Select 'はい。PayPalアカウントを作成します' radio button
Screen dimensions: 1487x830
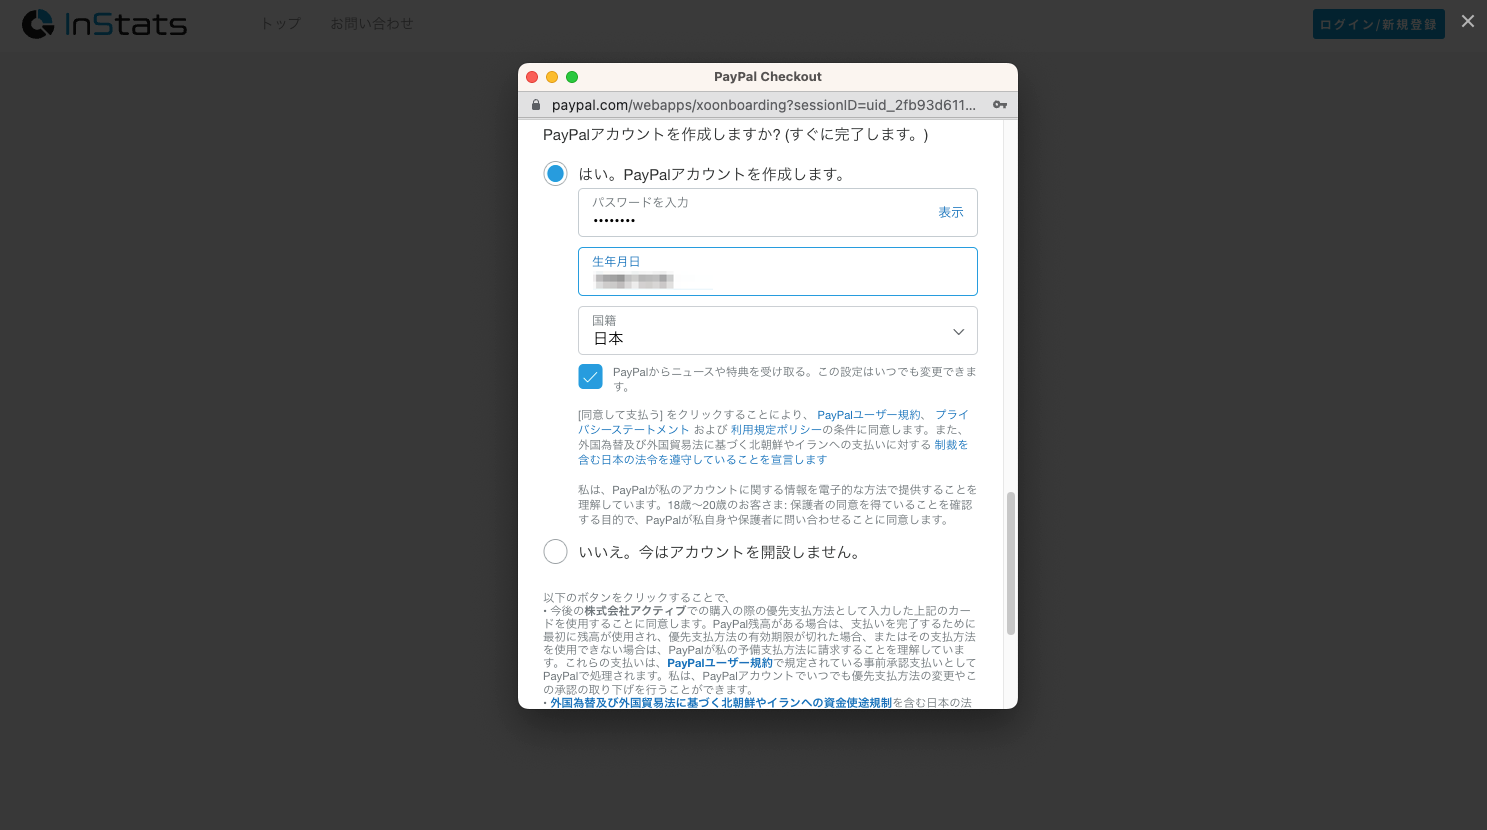[x=555, y=174]
